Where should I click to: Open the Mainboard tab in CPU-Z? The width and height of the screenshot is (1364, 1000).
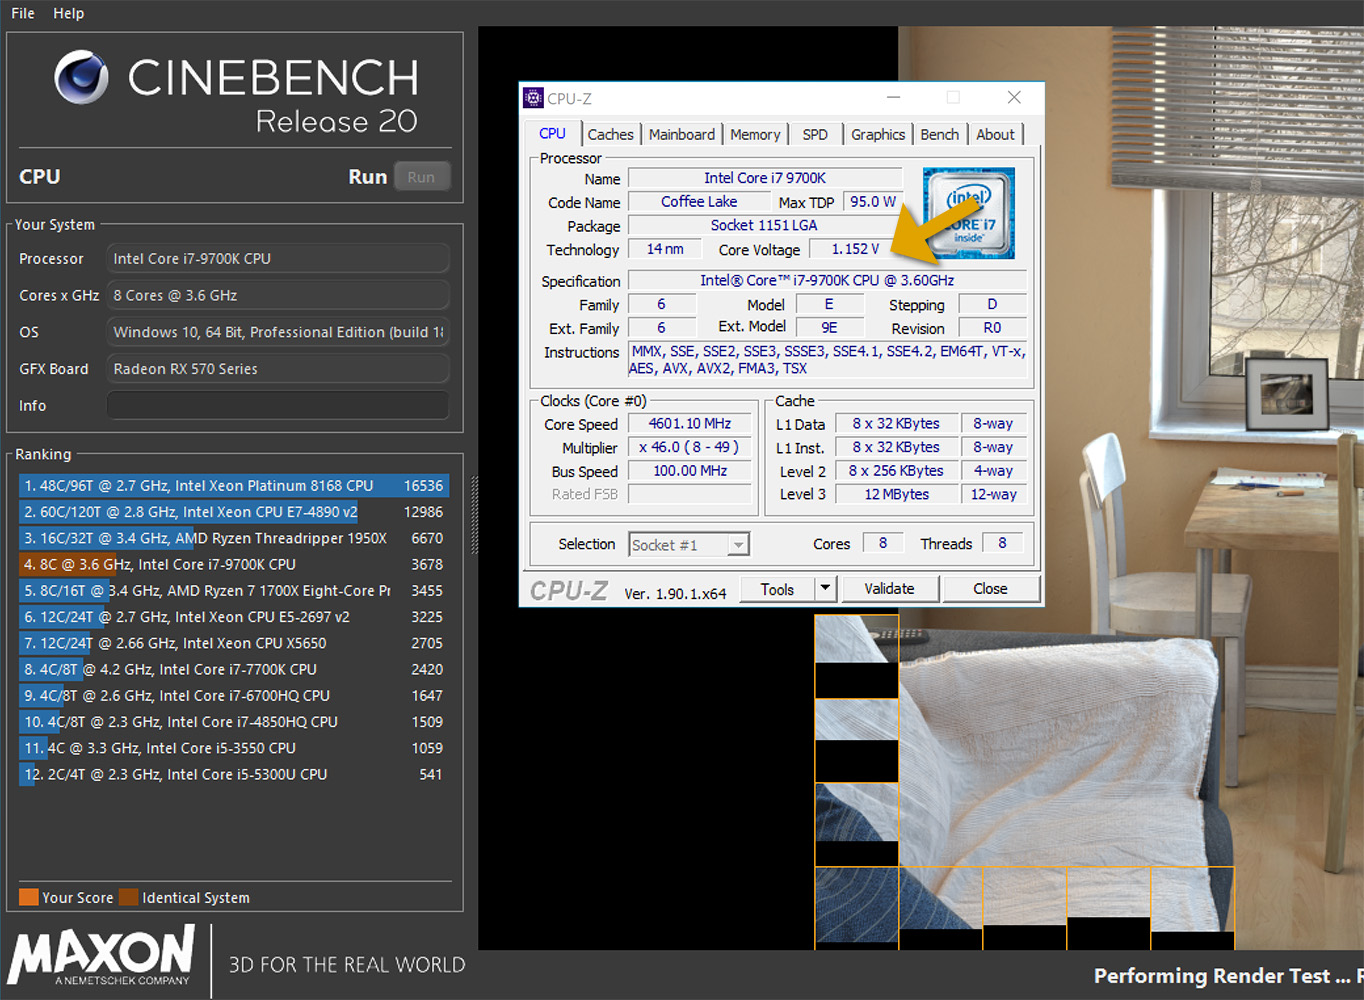(x=682, y=134)
